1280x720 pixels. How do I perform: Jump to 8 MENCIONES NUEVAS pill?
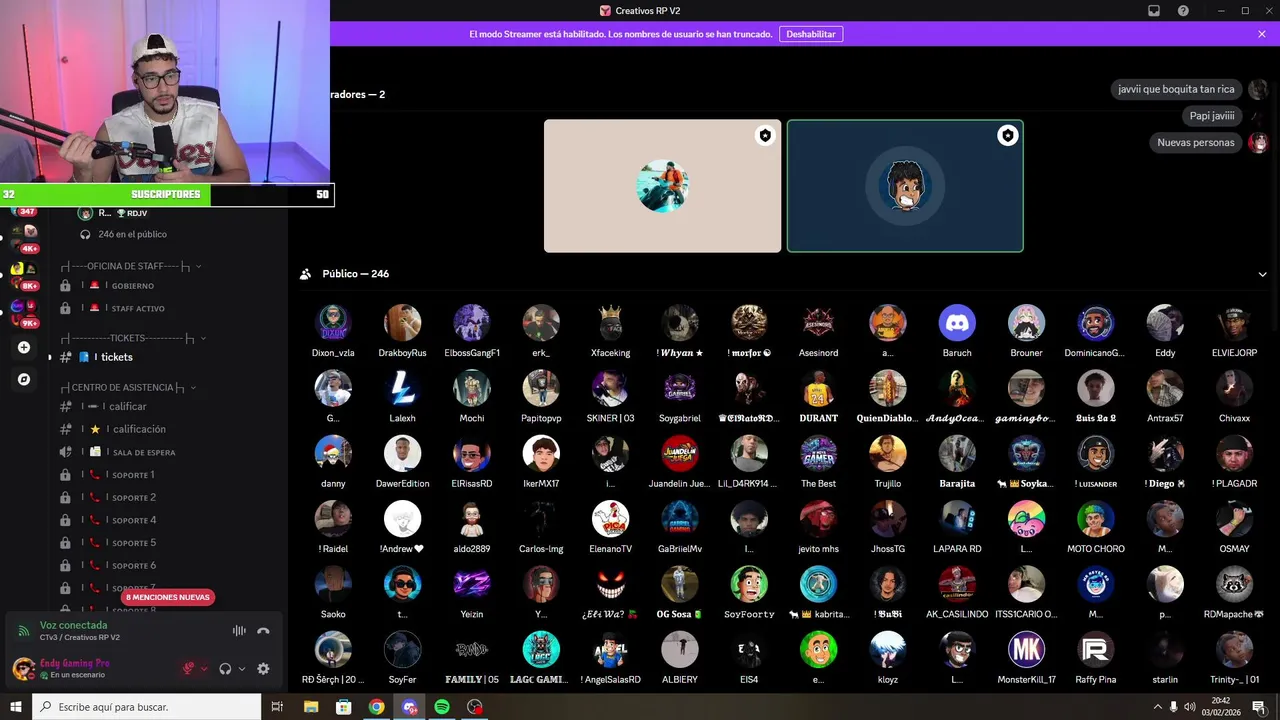[168, 597]
